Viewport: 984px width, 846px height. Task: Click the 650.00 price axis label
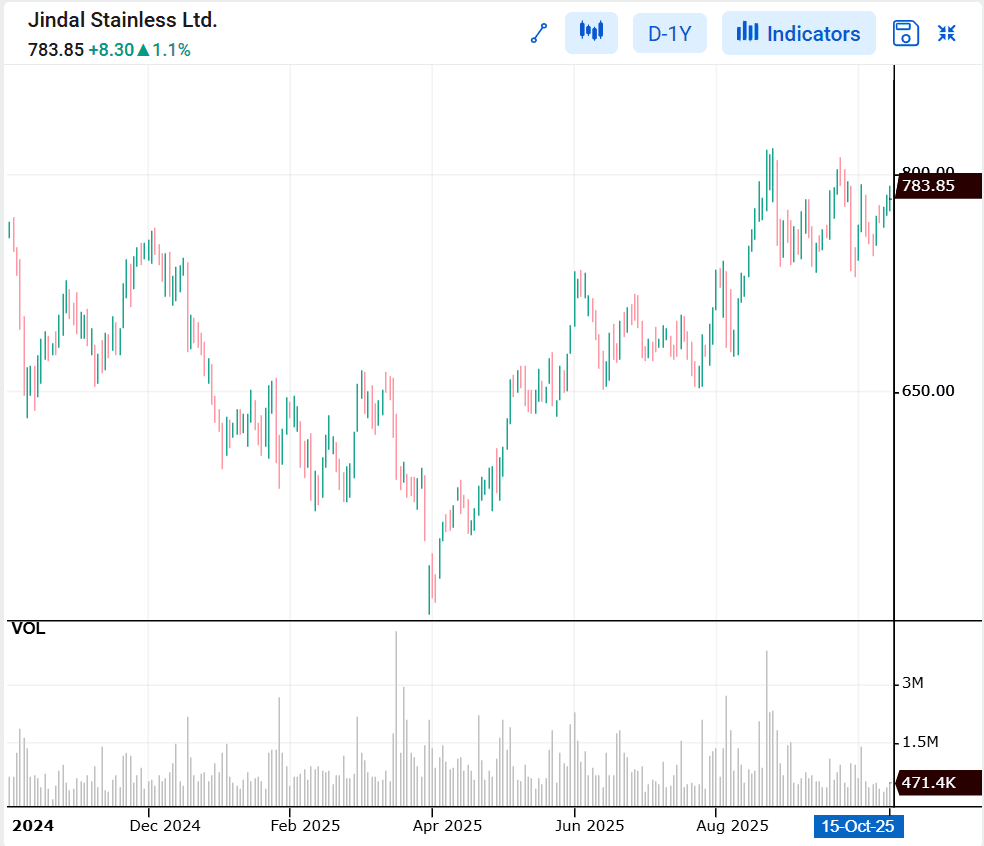(x=928, y=391)
